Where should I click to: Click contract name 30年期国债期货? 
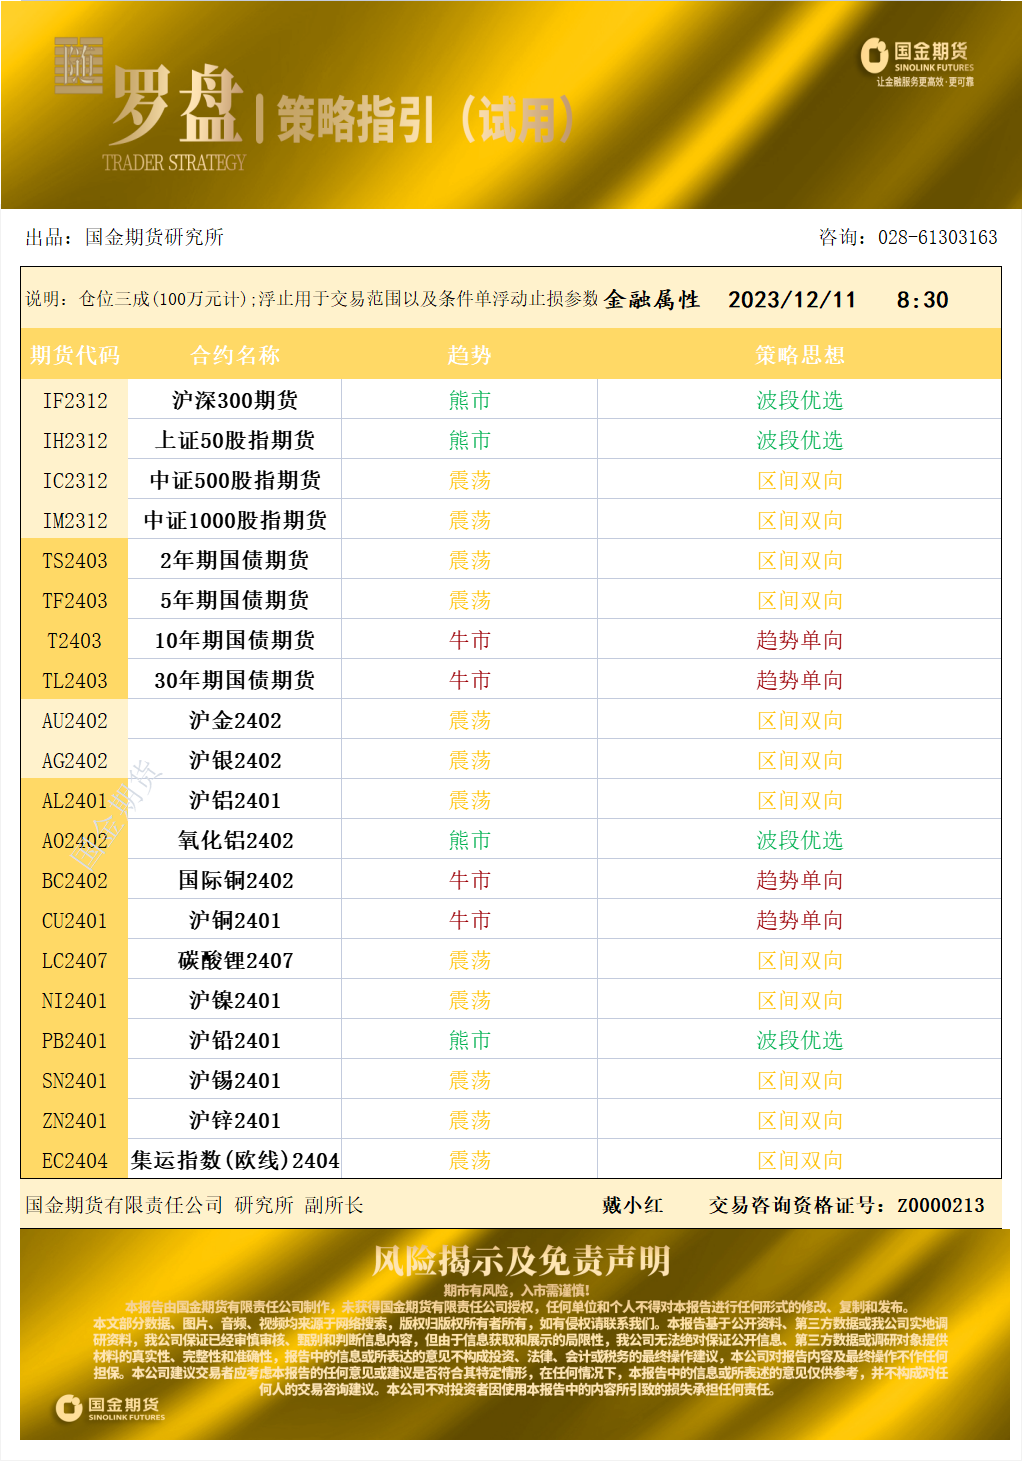235,680
